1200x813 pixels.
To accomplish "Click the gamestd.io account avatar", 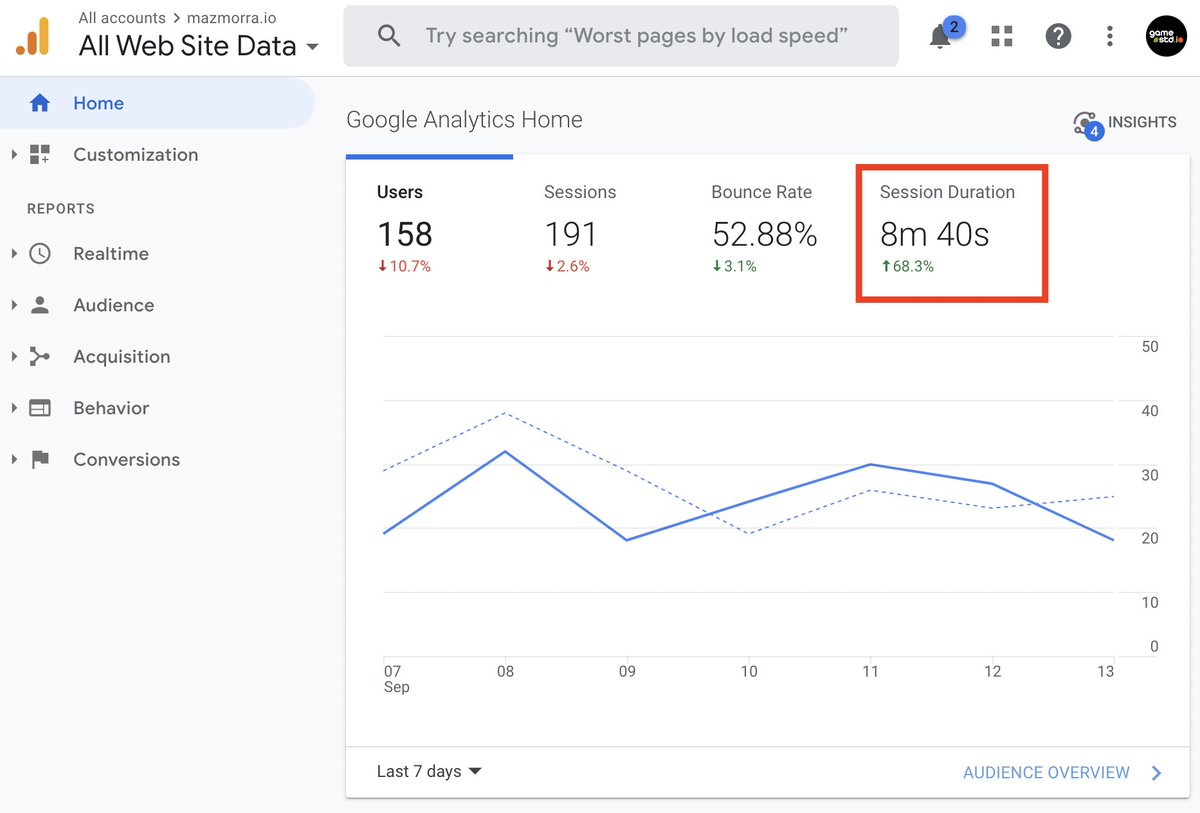I will (x=1166, y=36).
